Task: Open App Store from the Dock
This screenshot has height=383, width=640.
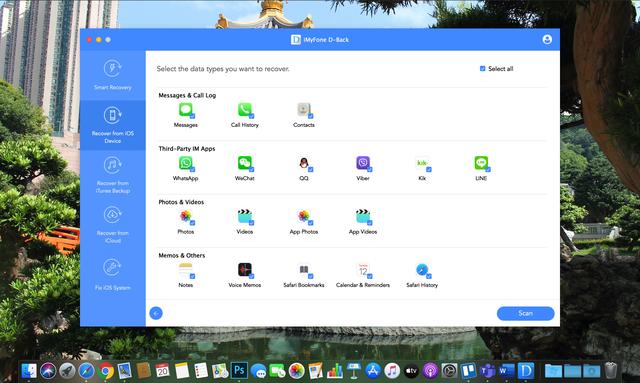Action: 373,371
